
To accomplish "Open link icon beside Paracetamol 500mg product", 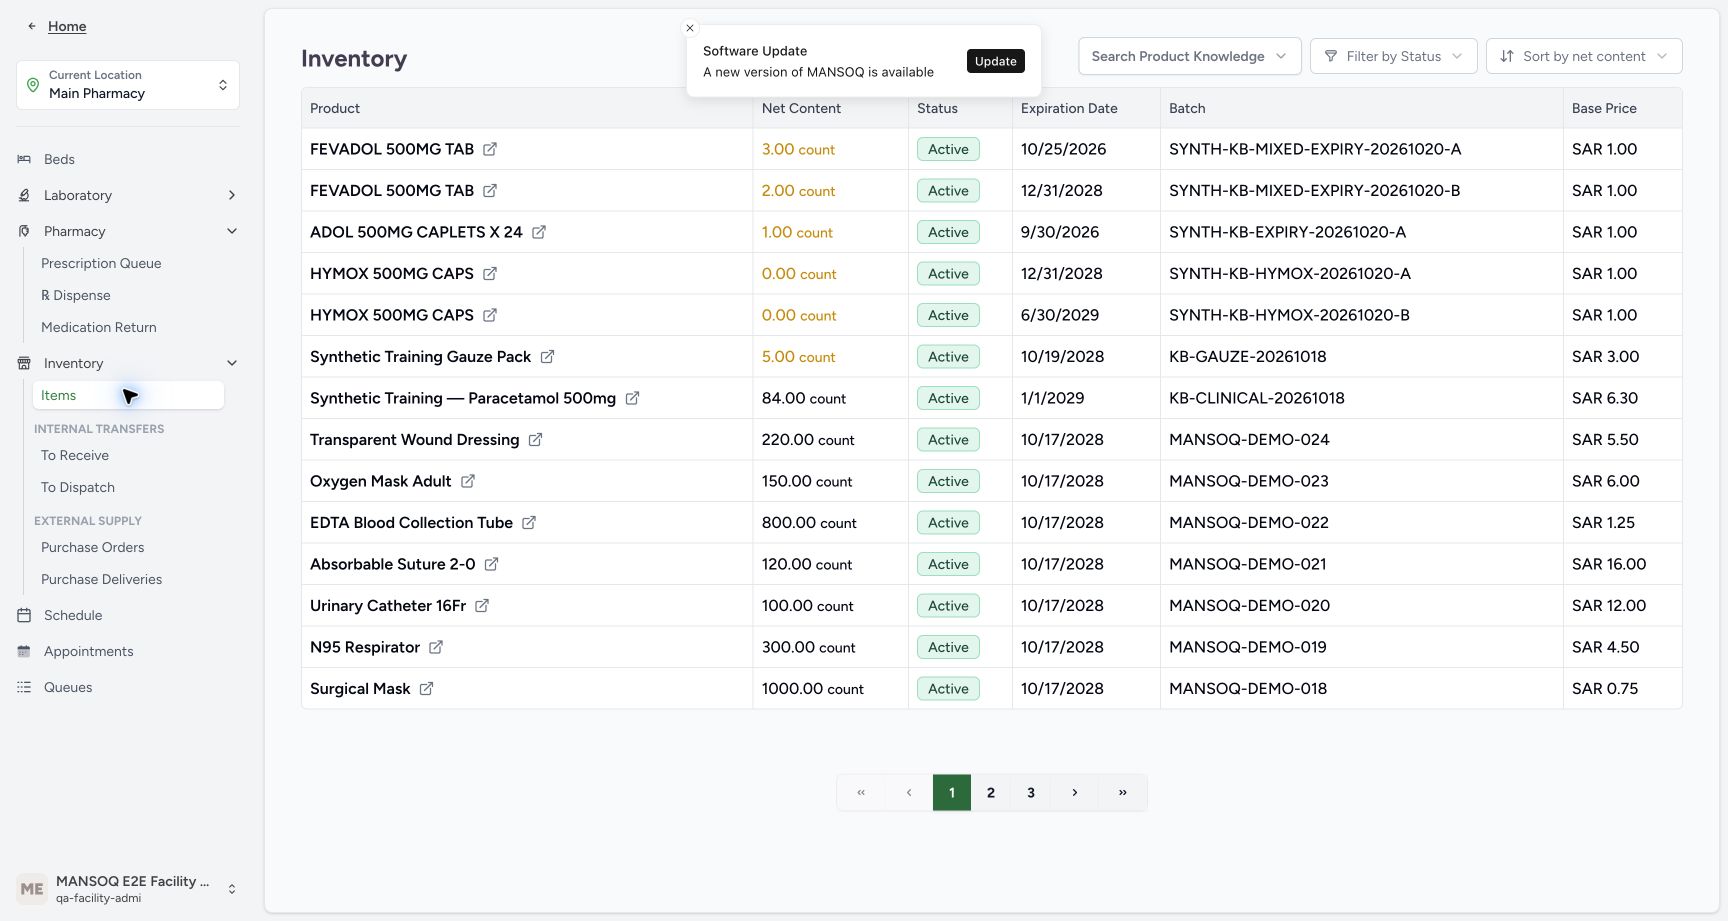I will (632, 398).
